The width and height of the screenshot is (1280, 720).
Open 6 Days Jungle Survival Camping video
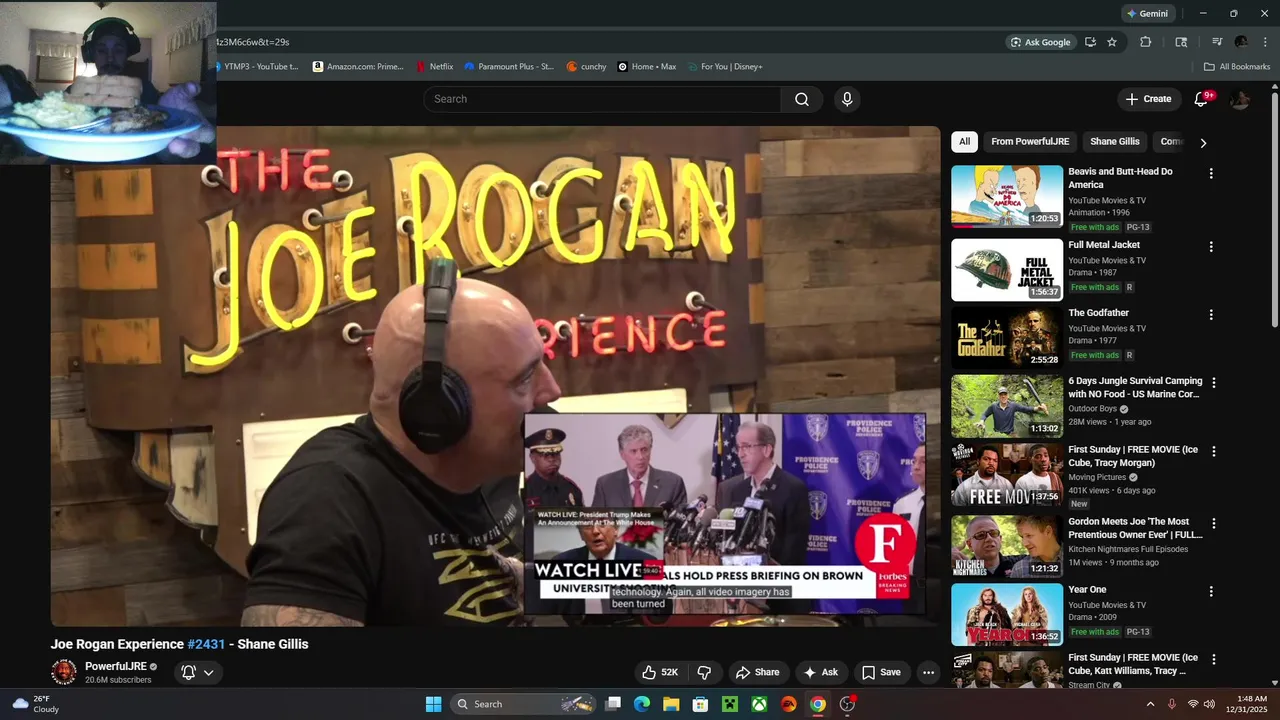pos(1007,406)
